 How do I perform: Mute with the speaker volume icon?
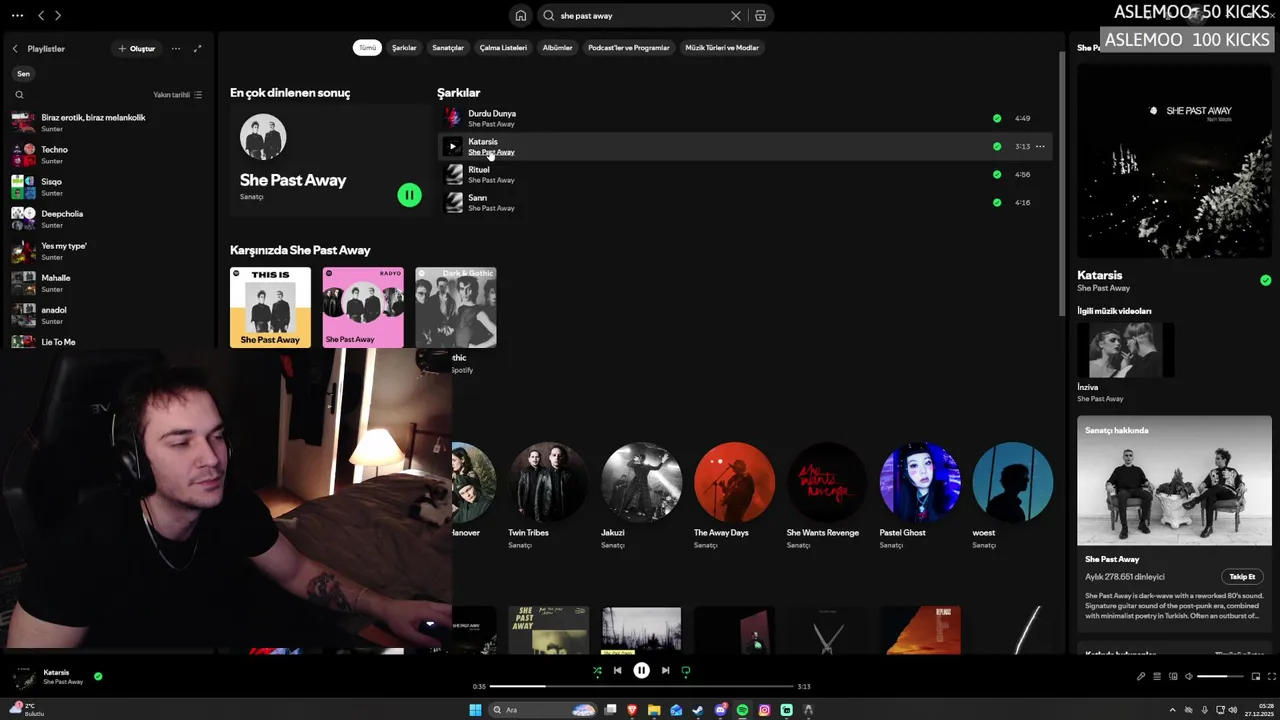pos(1189,676)
